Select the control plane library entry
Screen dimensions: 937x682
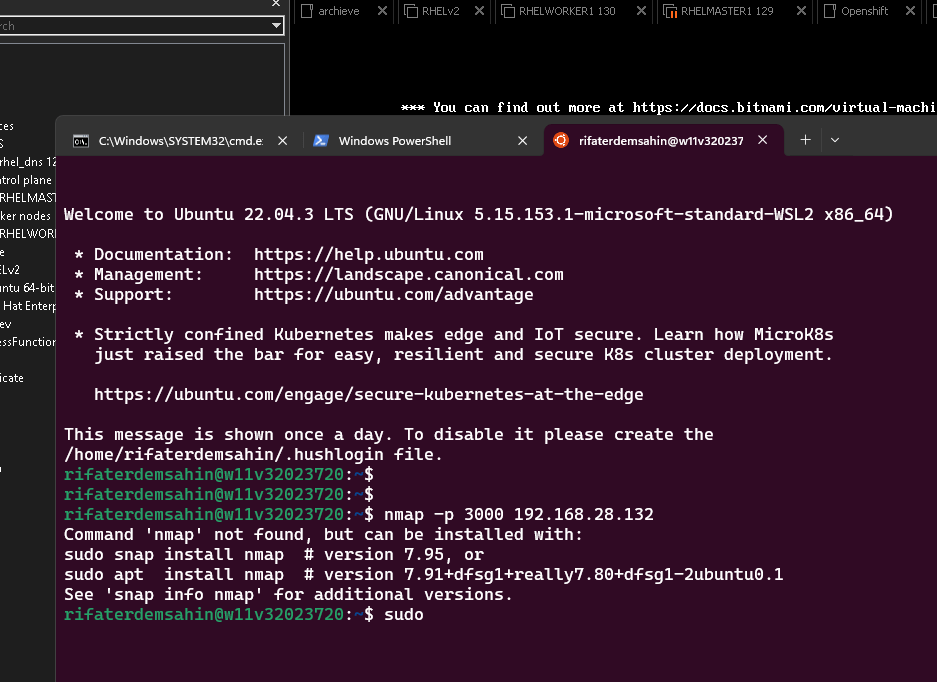click(26, 180)
